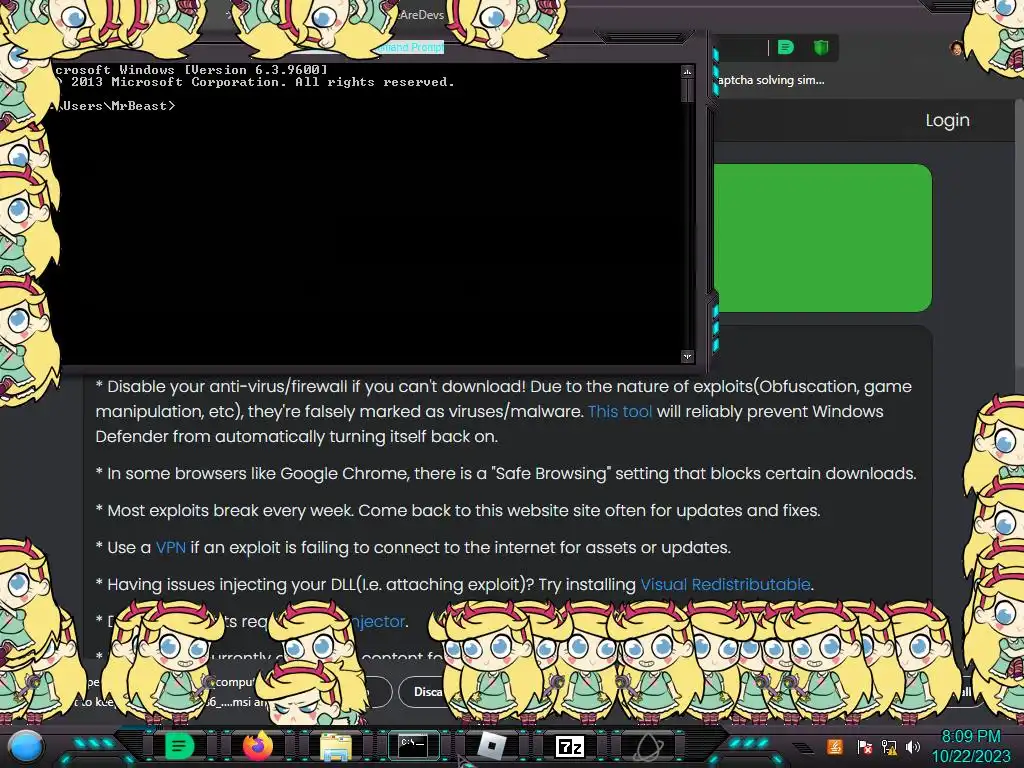Follow the VPN hyperlink
This screenshot has height=768, width=1024.
[170, 547]
